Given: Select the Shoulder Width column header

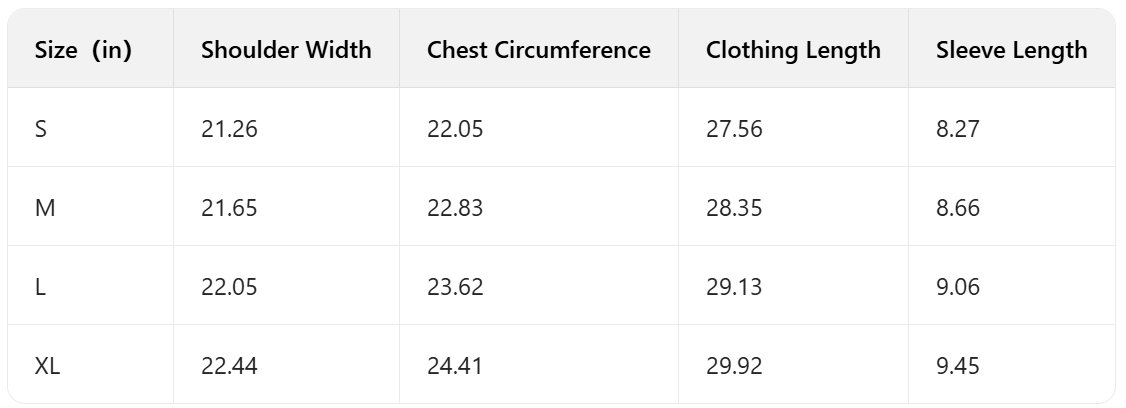Looking at the screenshot, I should click(x=286, y=50).
